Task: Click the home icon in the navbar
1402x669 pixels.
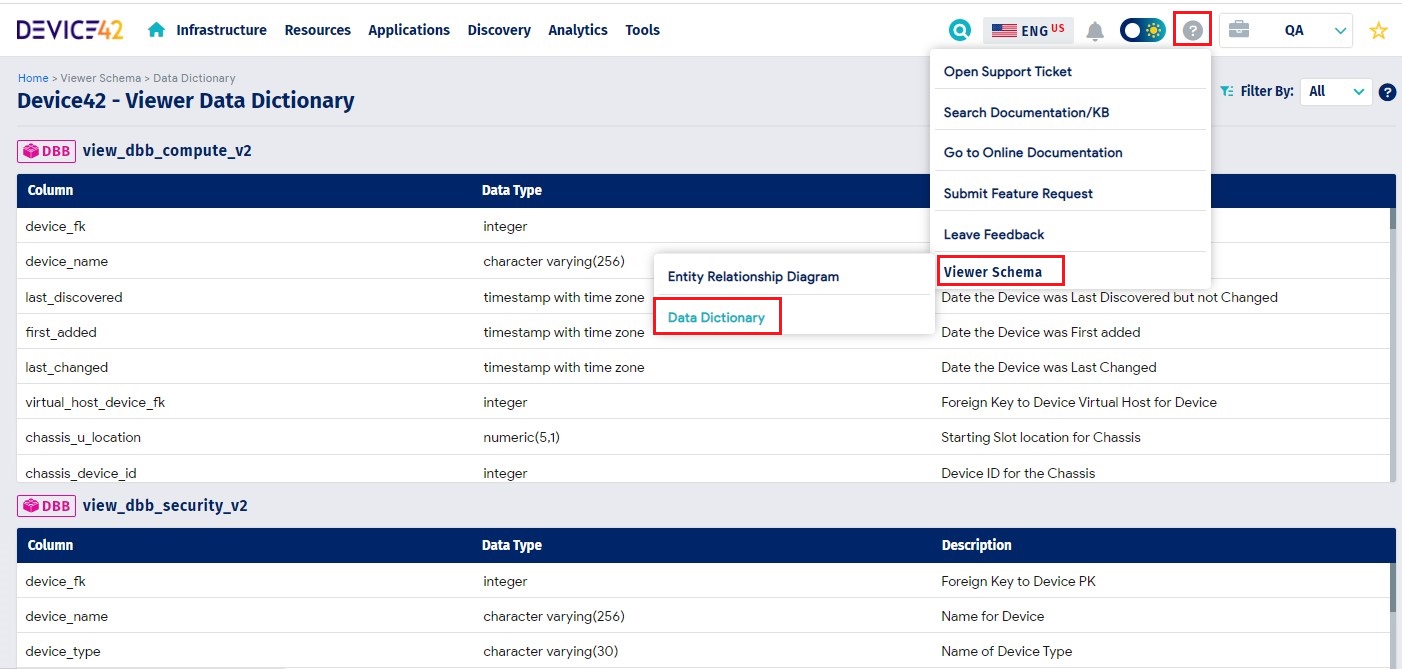Action: (156, 30)
